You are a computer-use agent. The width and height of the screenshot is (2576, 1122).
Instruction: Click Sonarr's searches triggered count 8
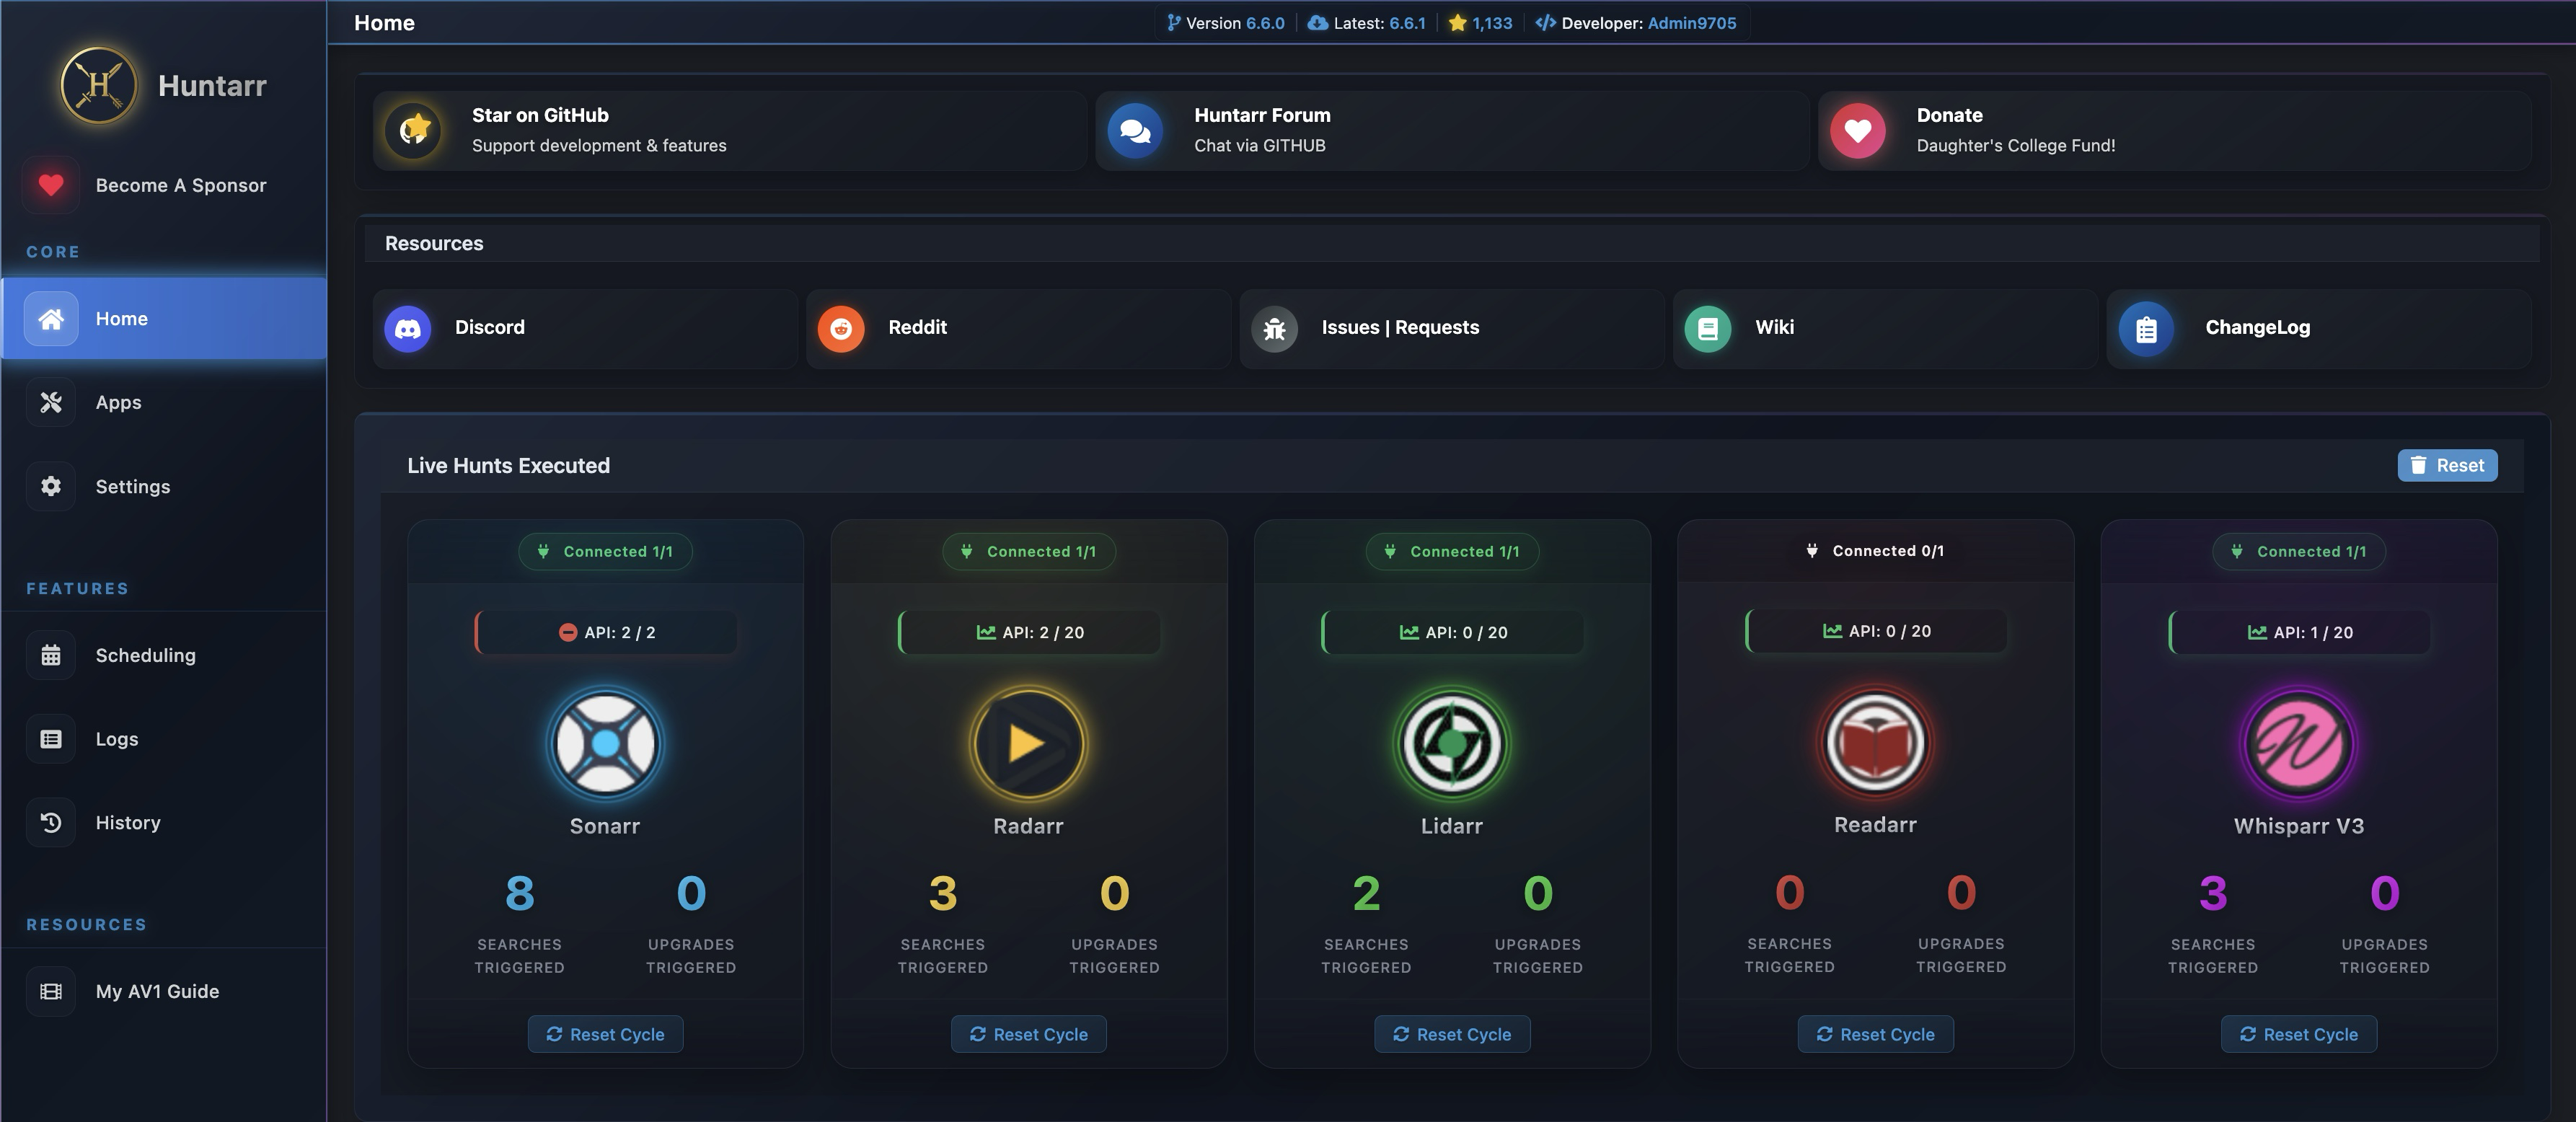coord(519,893)
